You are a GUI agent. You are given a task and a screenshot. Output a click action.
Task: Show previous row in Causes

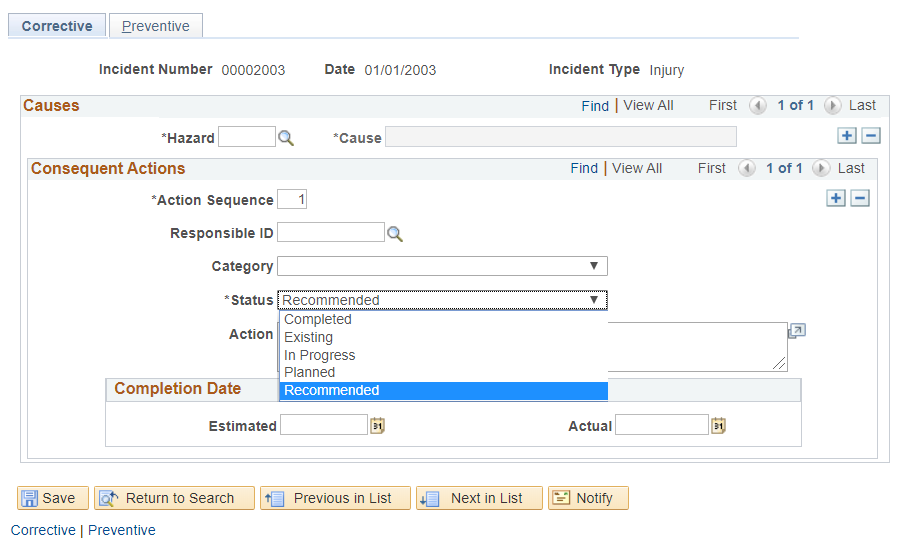(x=758, y=106)
